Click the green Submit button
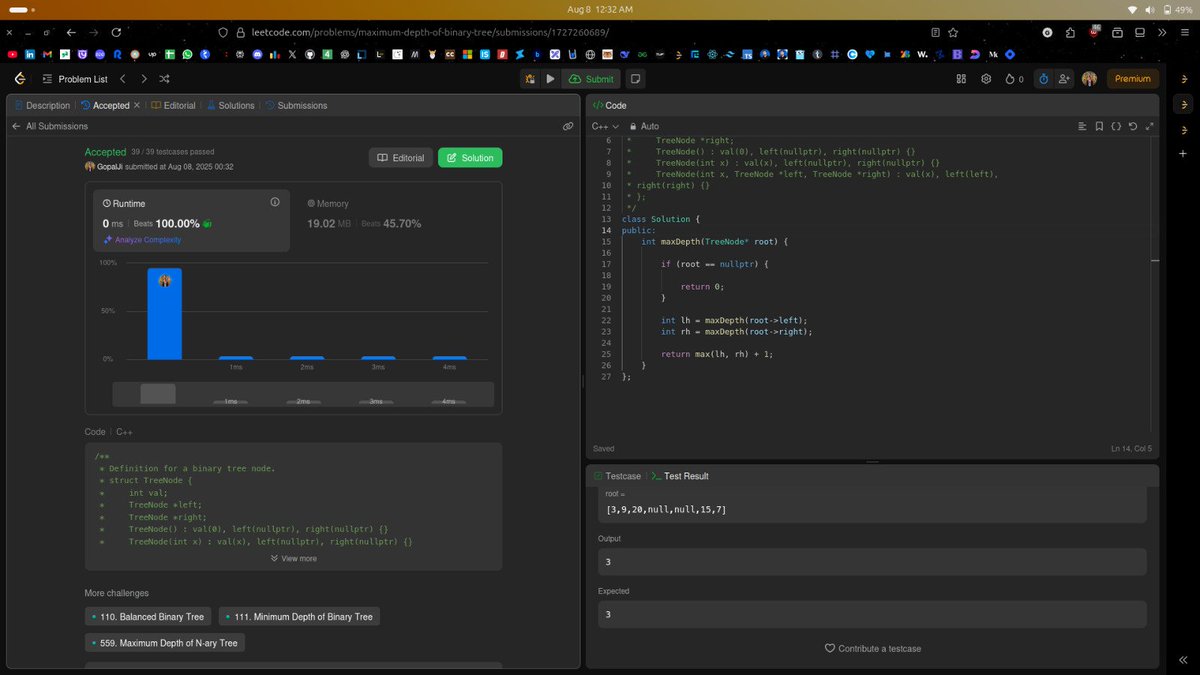1200x675 pixels. click(x=592, y=79)
